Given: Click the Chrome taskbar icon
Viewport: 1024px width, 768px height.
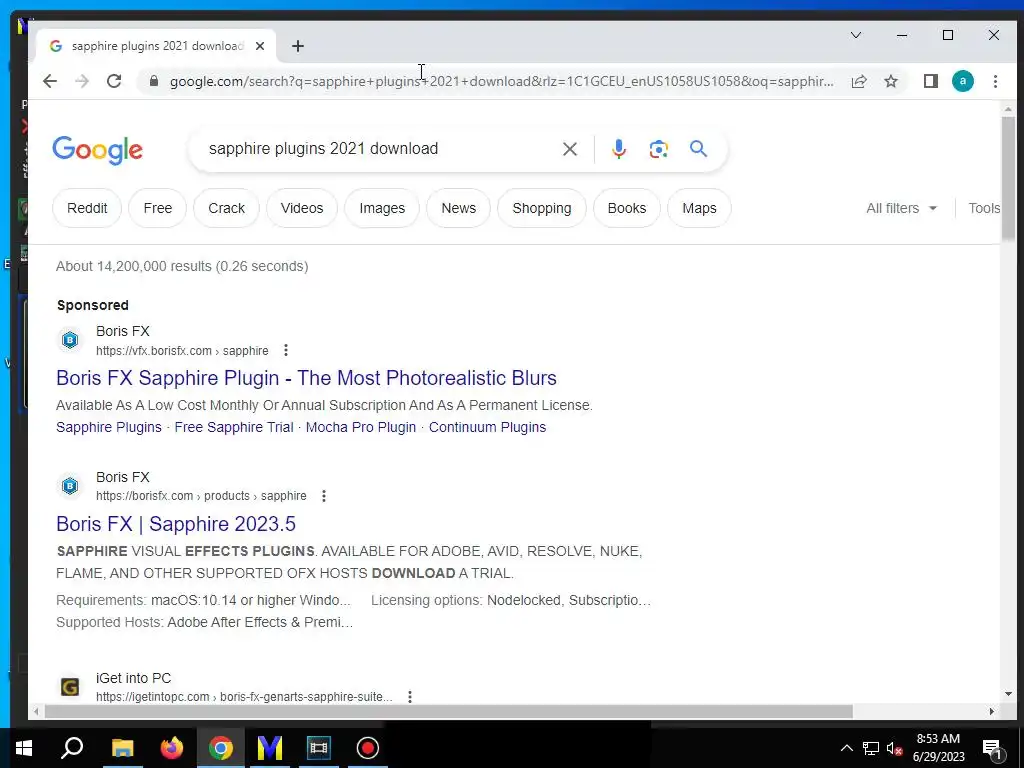Looking at the screenshot, I should coord(221,748).
